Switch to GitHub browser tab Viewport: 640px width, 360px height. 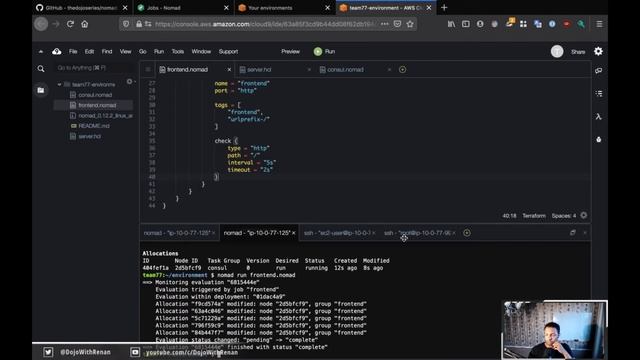(x=82, y=8)
